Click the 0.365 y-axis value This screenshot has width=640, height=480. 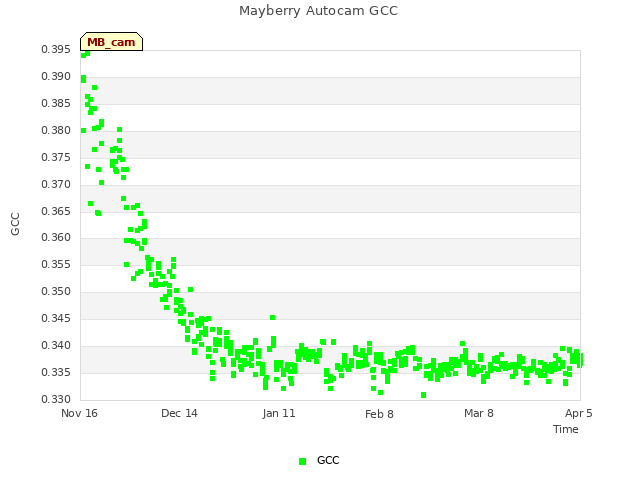click(56, 211)
